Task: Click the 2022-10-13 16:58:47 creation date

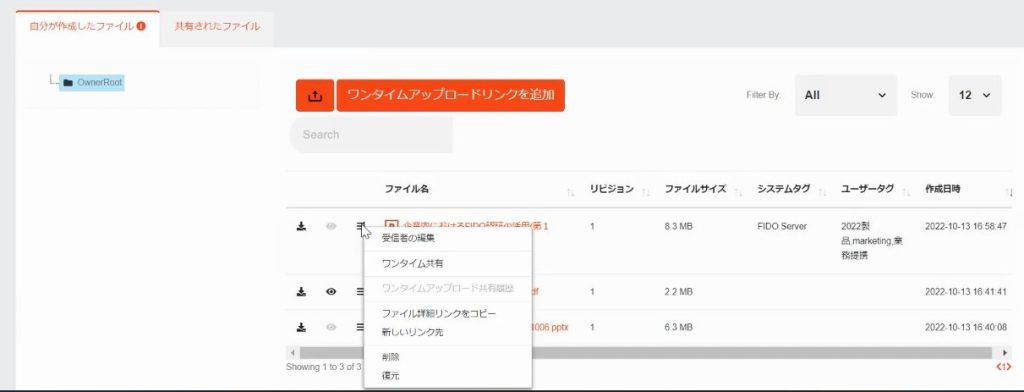Action: point(966,226)
